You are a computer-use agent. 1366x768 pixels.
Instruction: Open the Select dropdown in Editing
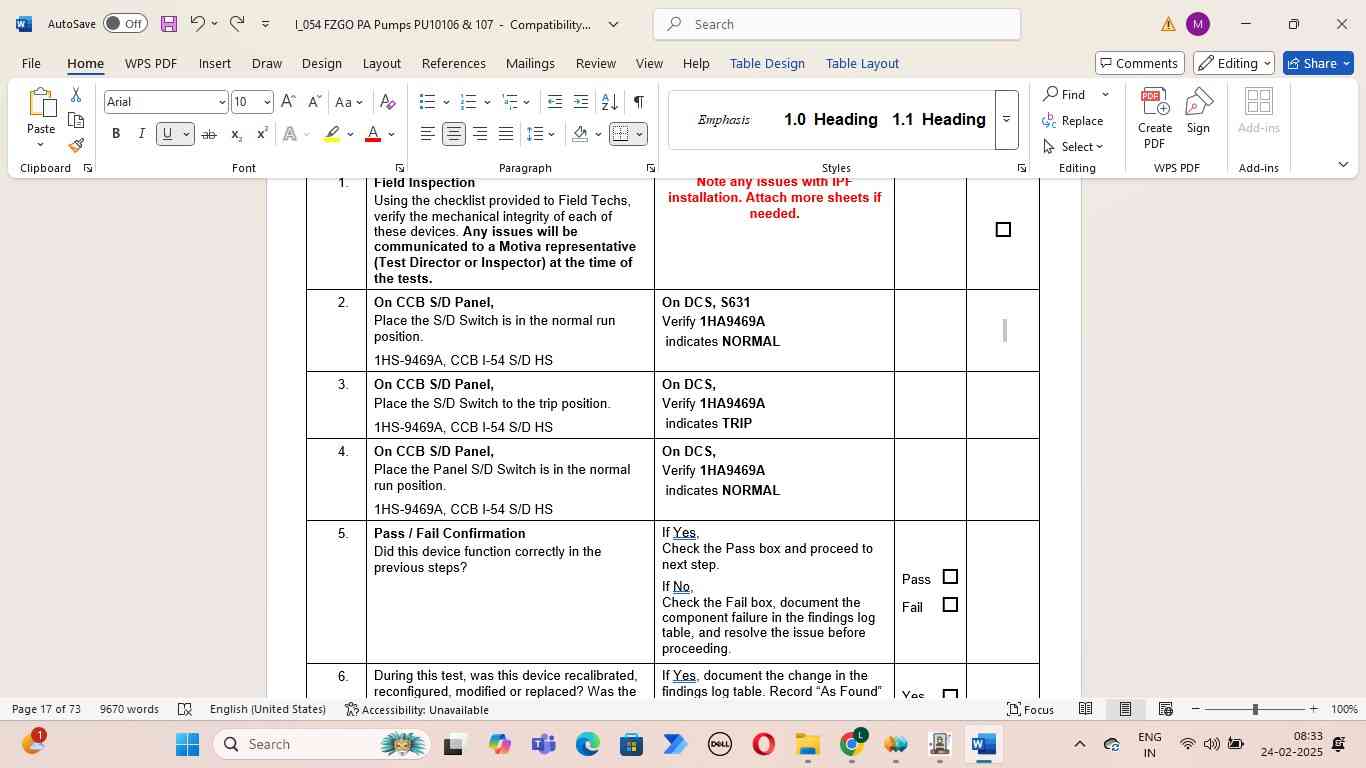click(1073, 147)
